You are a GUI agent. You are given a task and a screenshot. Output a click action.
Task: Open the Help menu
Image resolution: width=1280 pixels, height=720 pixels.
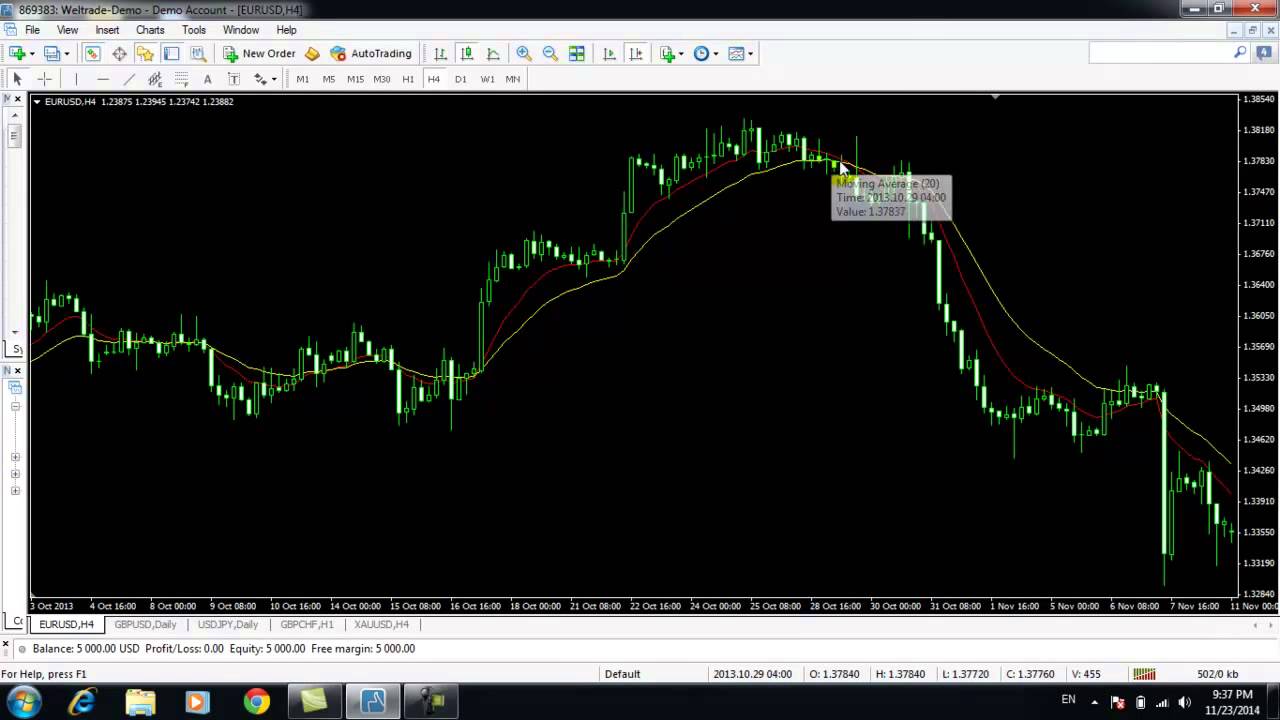(x=286, y=30)
